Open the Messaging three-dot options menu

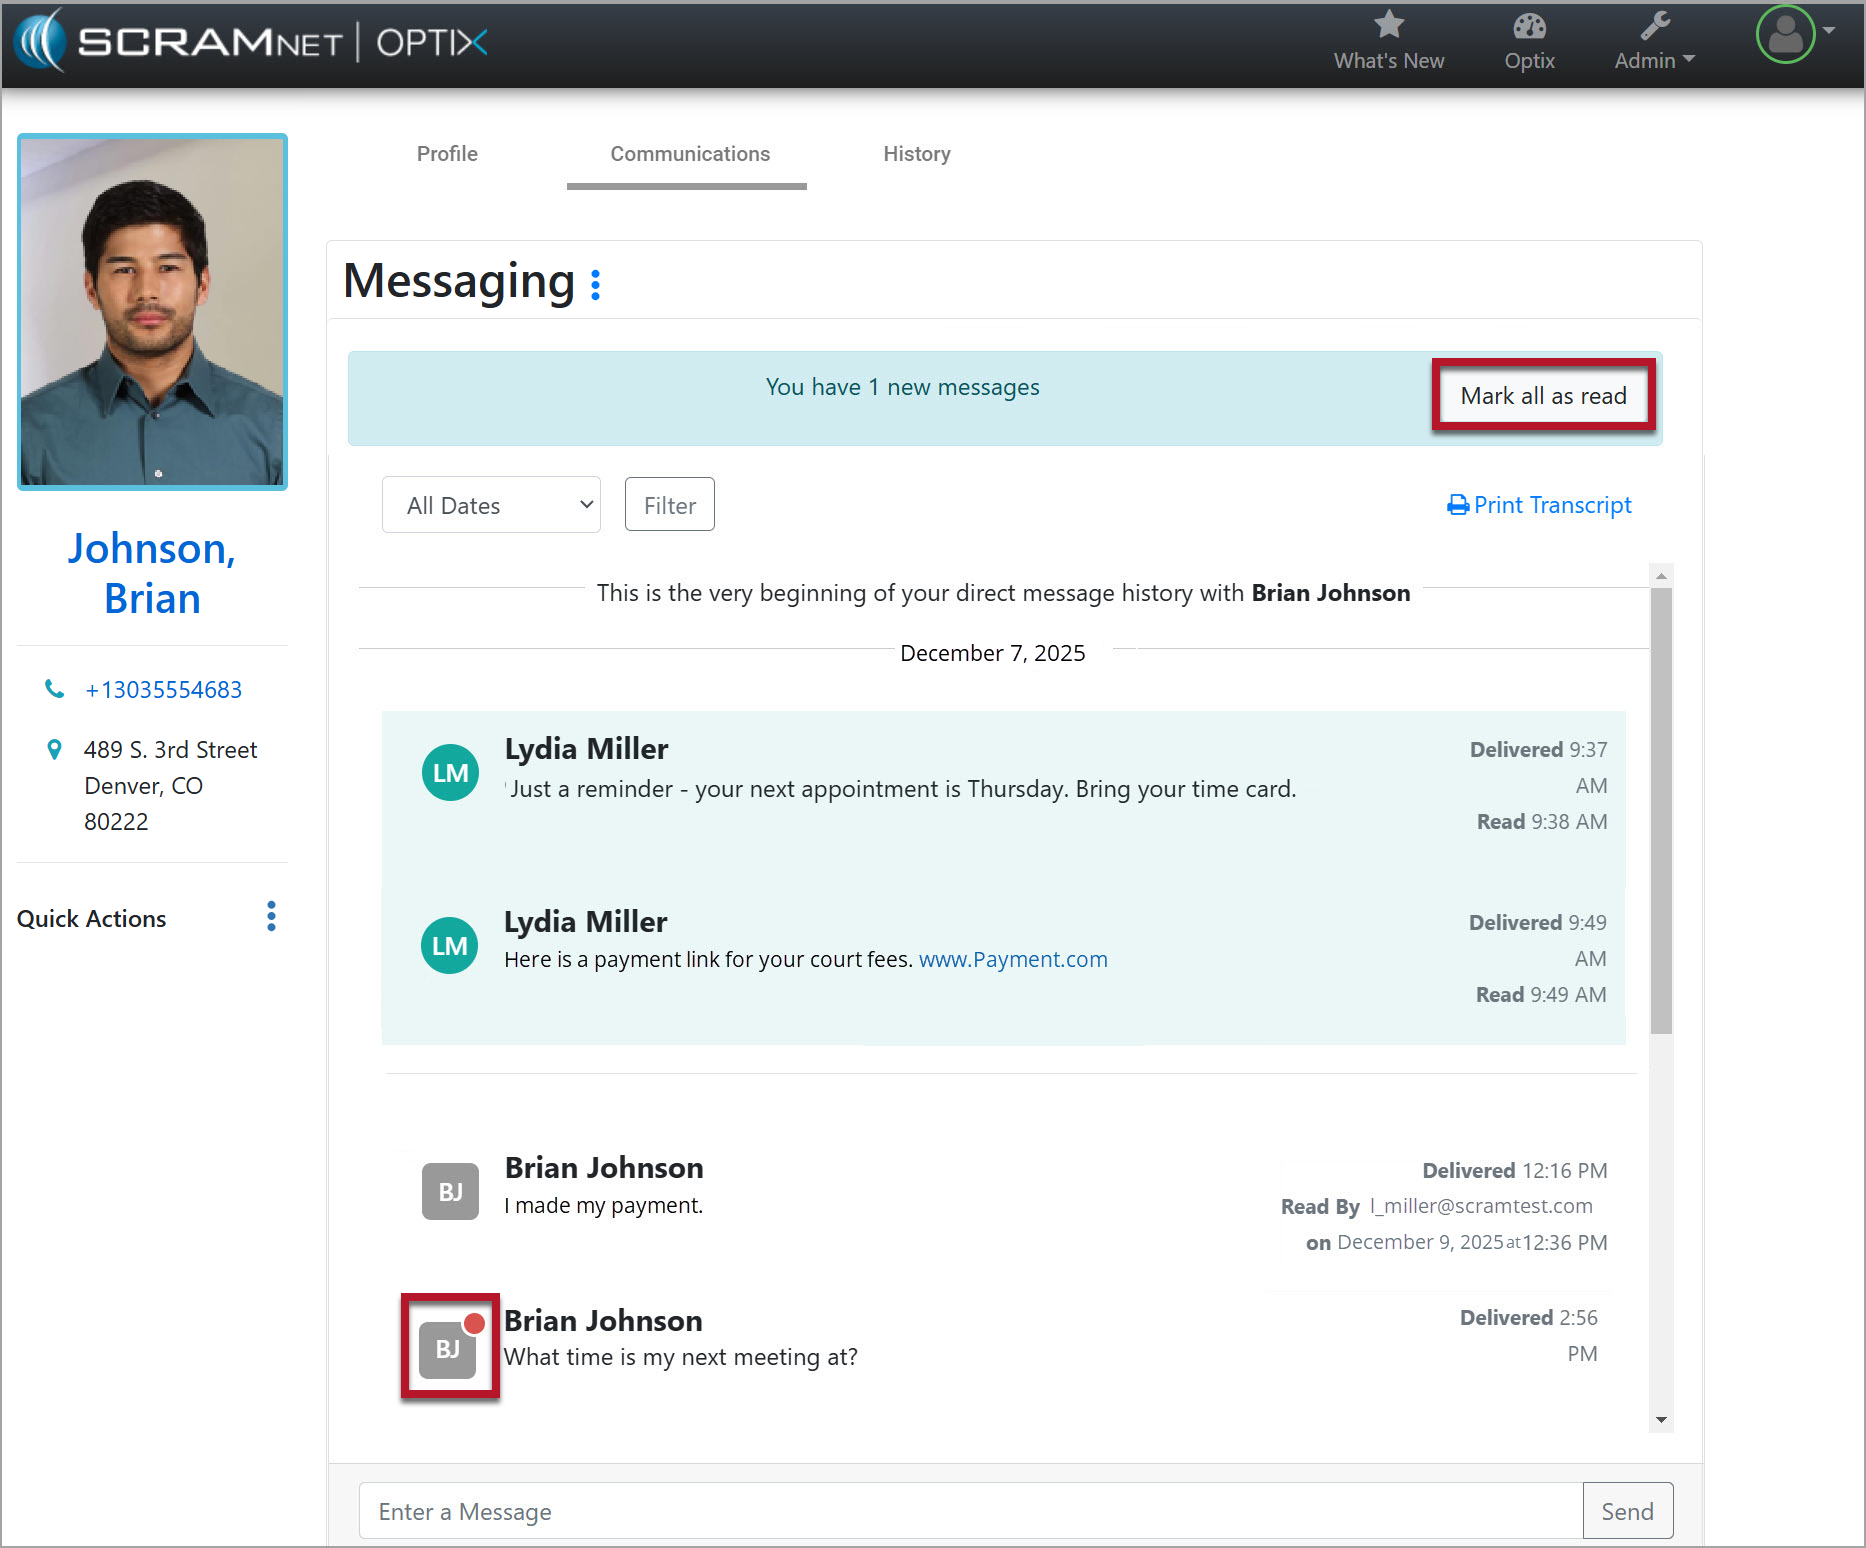[x=596, y=285]
